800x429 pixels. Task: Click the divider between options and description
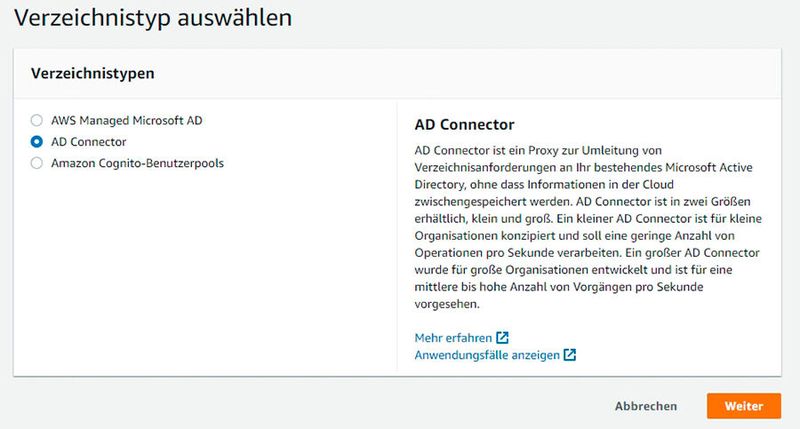pyautogui.click(x=398, y=240)
